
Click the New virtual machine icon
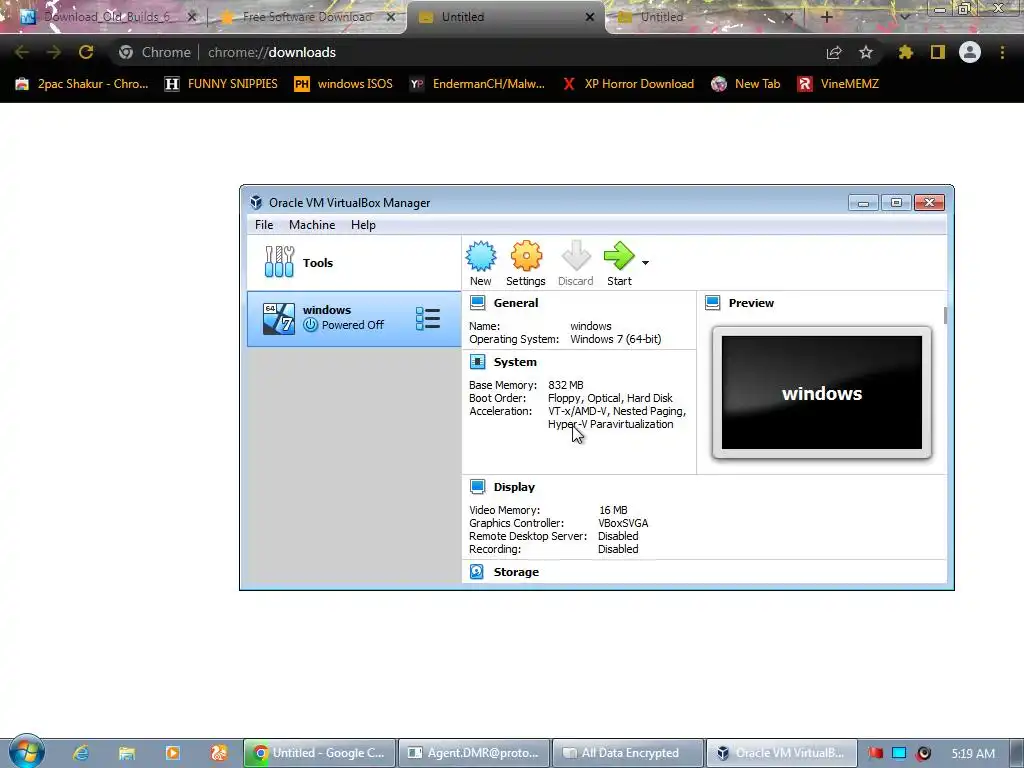481,263
